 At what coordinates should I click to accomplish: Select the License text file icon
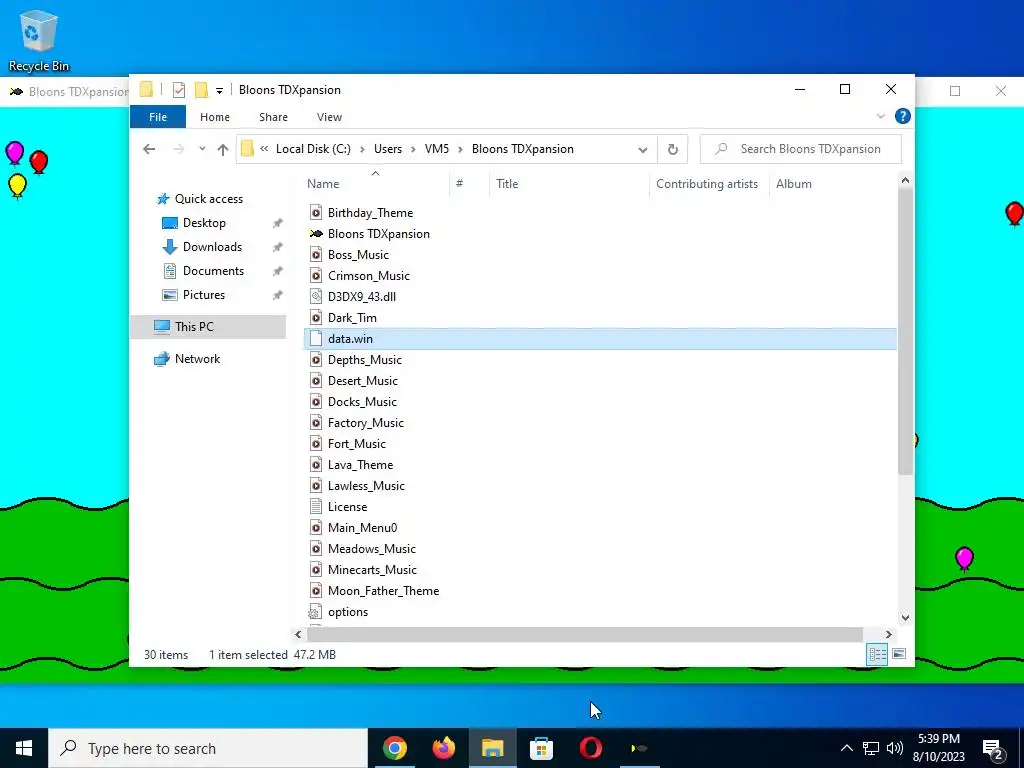pyautogui.click(x=316, y=506)
